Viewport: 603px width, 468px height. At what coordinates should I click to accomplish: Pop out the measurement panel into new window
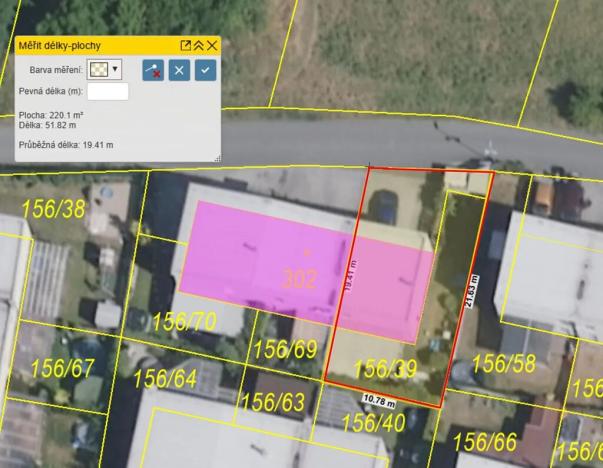click(185, 45)
